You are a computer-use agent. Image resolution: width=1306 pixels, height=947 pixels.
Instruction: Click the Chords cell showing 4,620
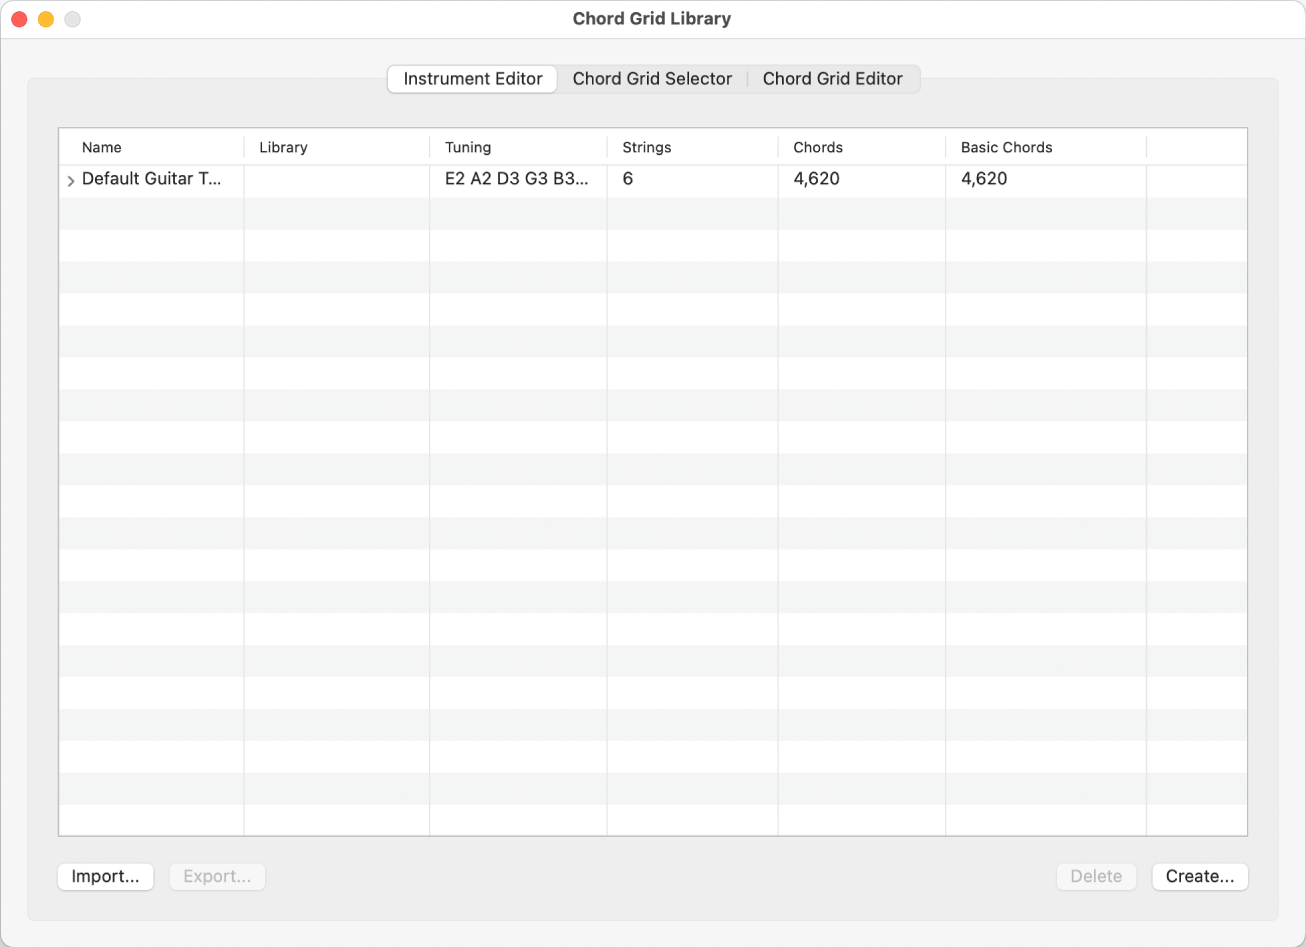tap(816, 180)
